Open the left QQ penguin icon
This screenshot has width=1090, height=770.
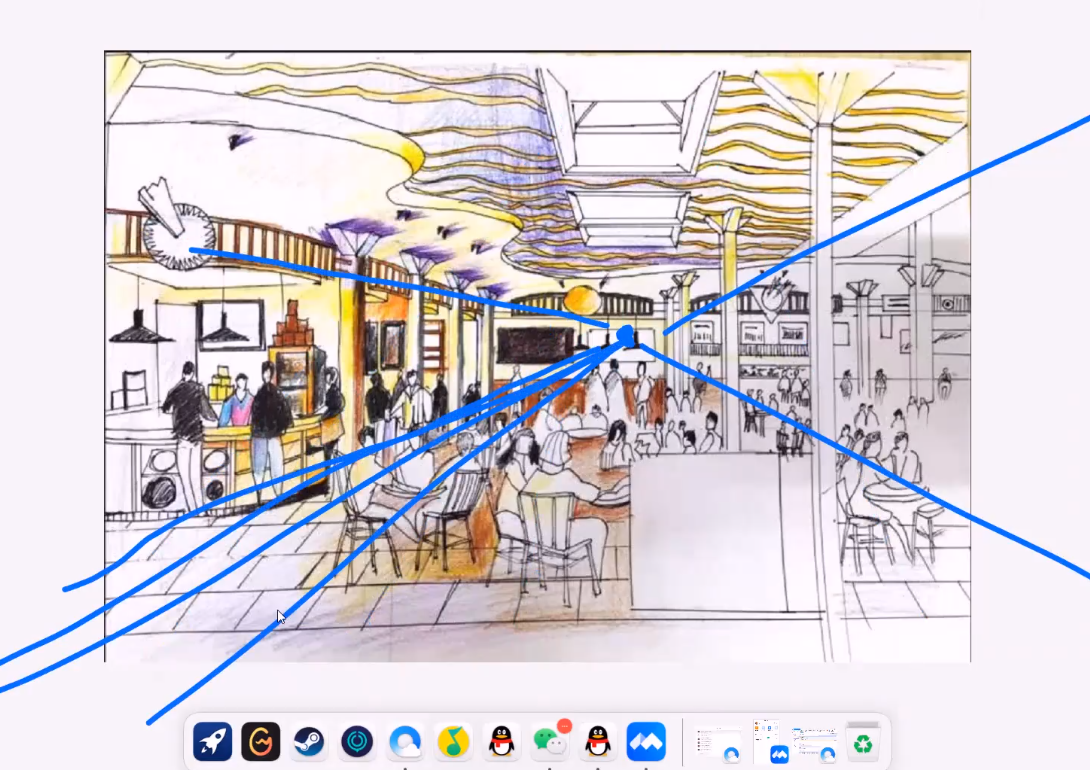(x=501, y=742)
